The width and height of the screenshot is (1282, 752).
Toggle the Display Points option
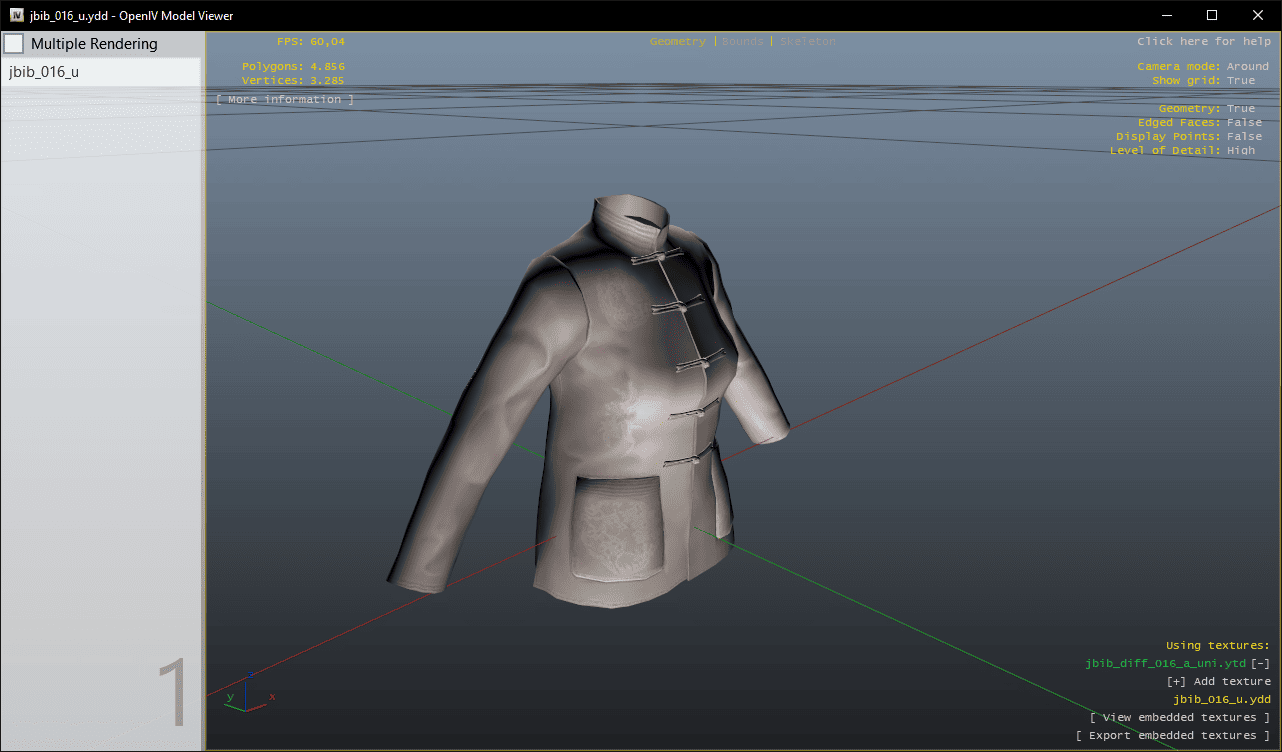pyautogui.click(x=1244, y=137)
